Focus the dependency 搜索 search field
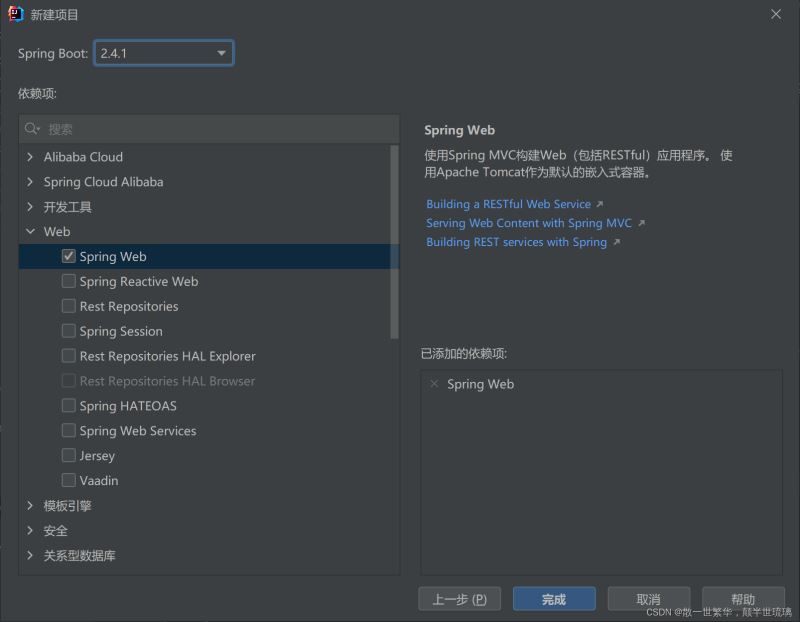The width and height of the screenshot is (800, 622). coord(210,129)
